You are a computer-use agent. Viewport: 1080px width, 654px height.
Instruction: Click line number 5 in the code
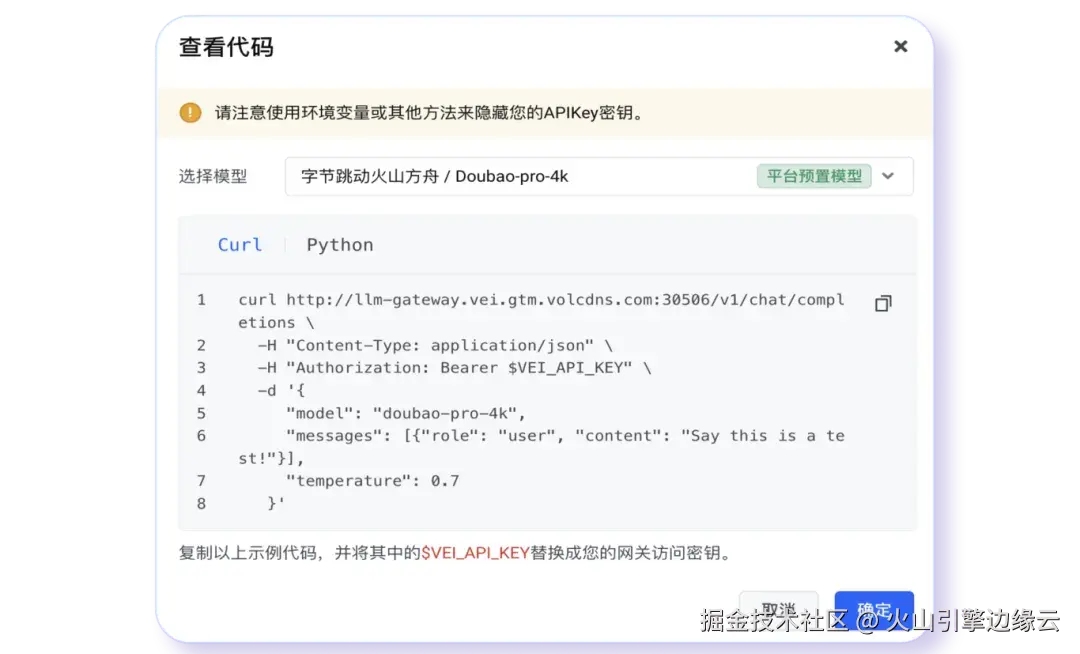tap(200, 412)
